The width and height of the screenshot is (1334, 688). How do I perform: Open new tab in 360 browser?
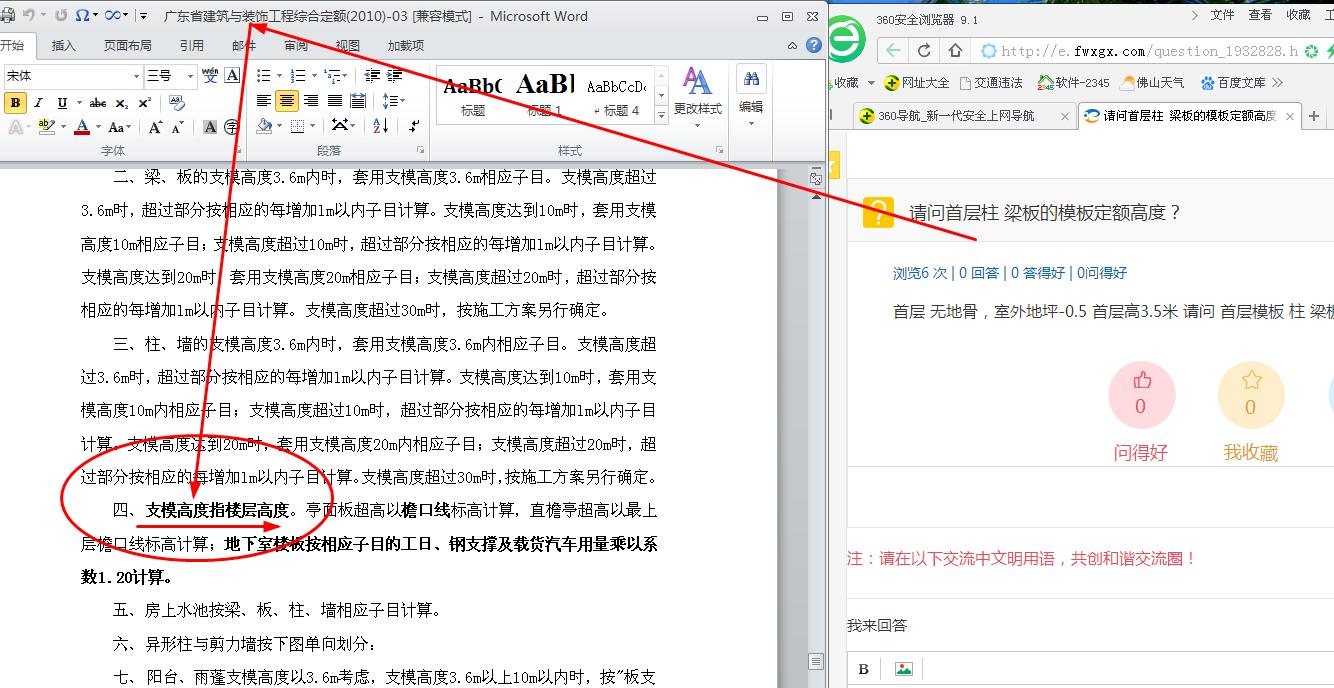(x=1315, y=116)
